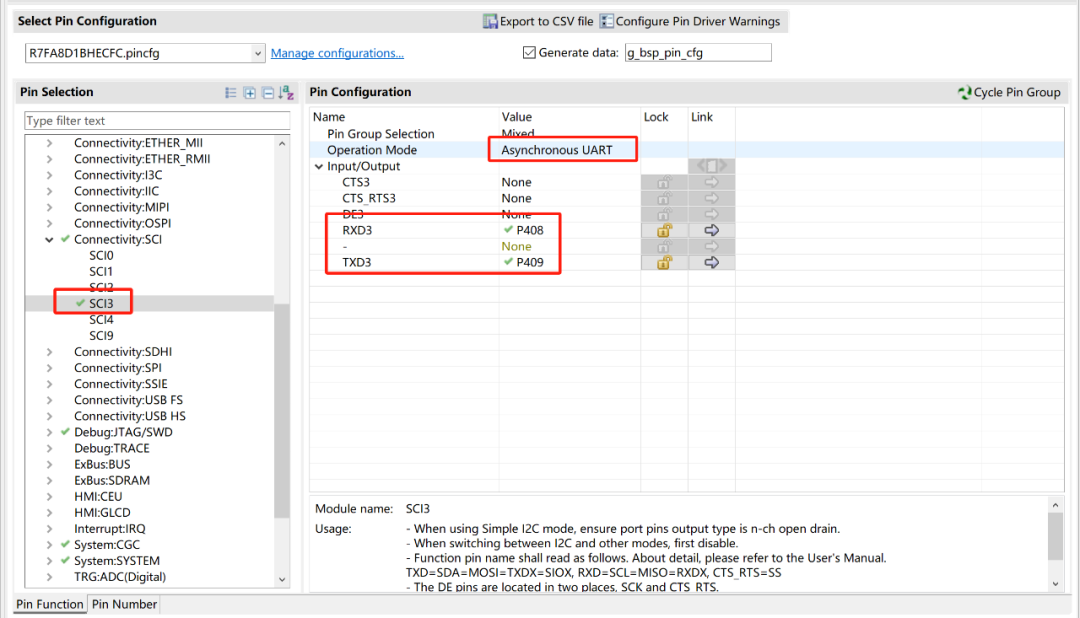Select System:SYSTEM in the tree

[116, 561]
